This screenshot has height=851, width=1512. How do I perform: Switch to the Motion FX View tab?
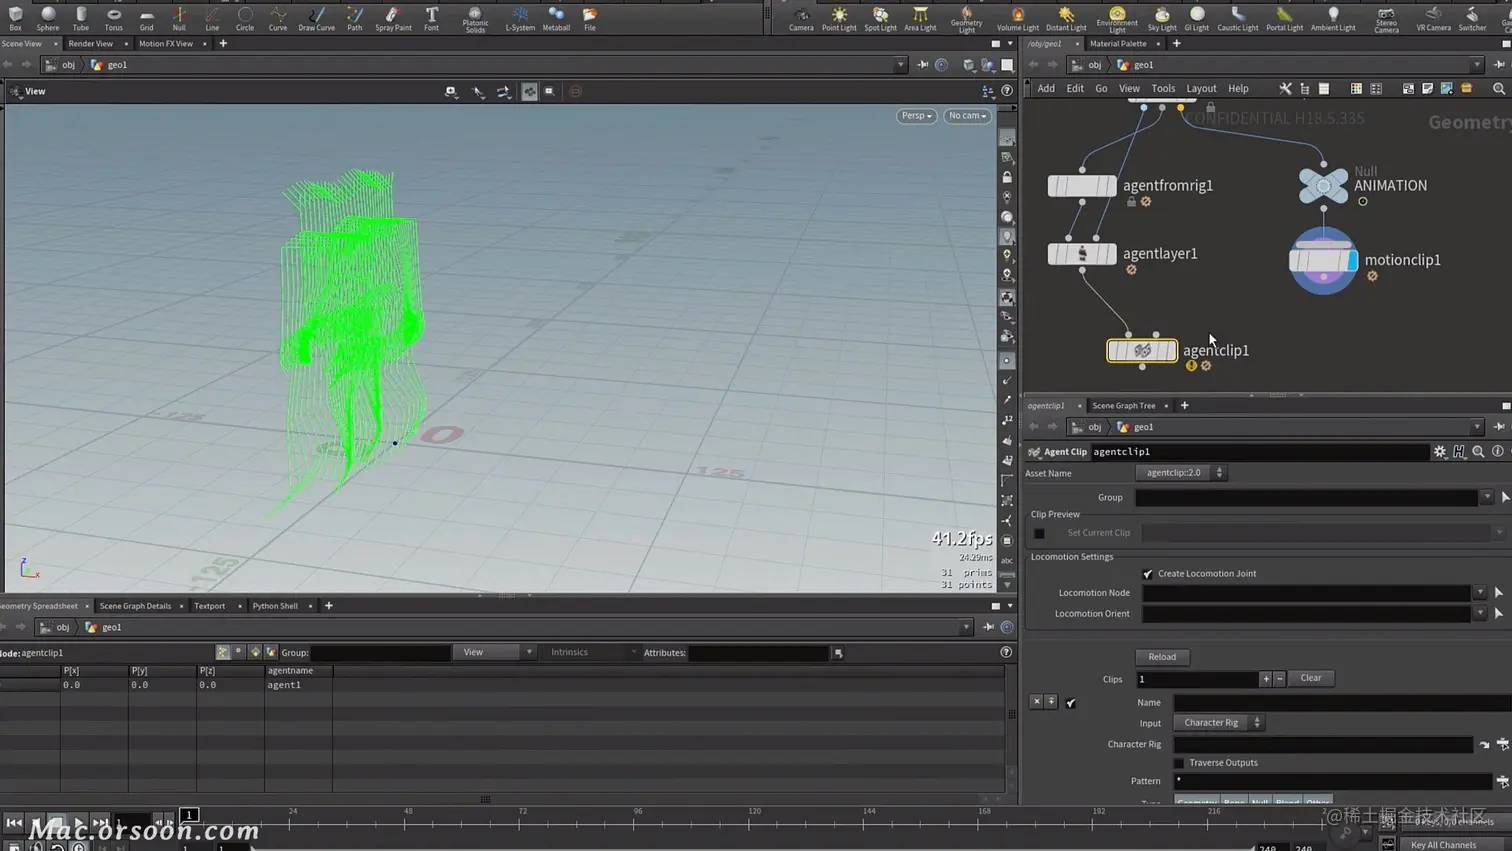[x=166, y=44]
